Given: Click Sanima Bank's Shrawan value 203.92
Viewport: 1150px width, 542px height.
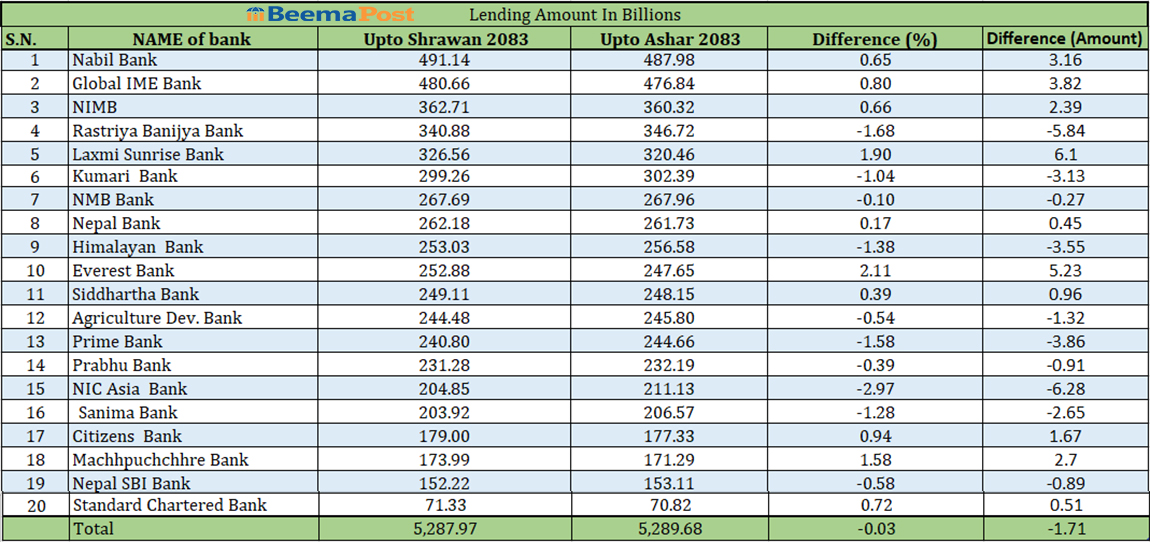Looking at the screenshot, I should click(x=446, y=412).
